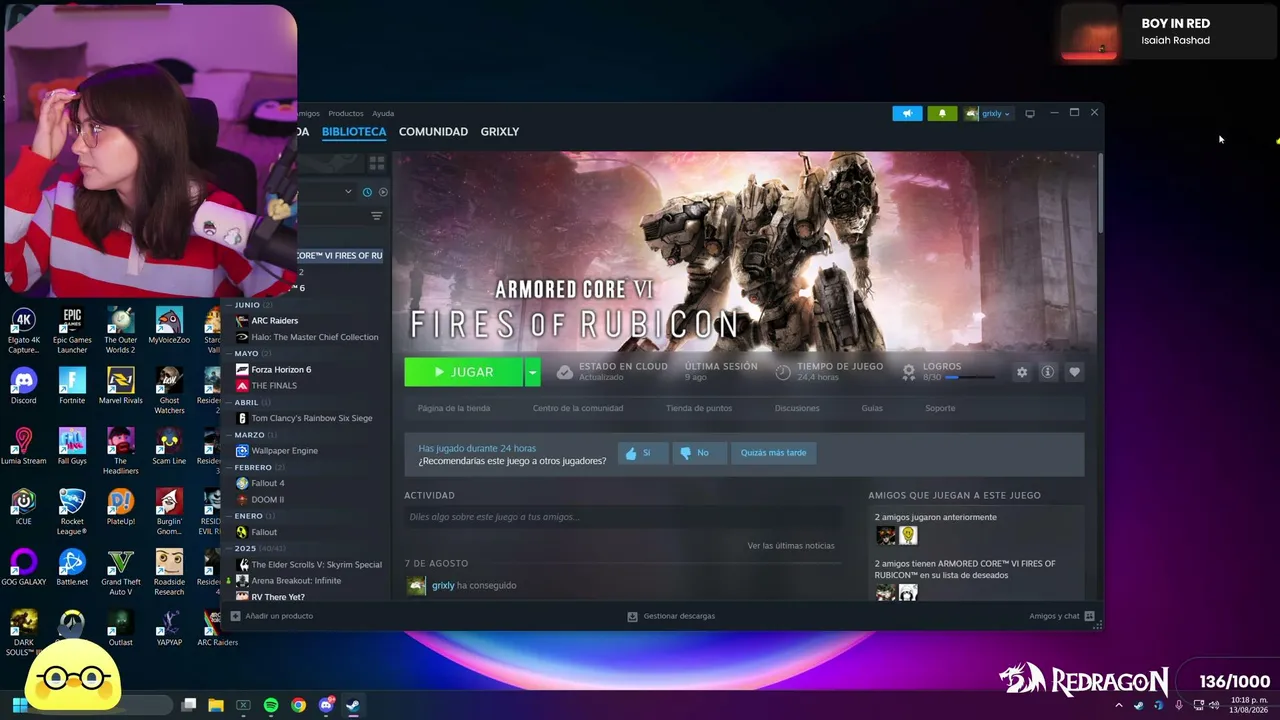
Task: Open Google Chrome from the taskbar
Action: (x=298, y=705)
